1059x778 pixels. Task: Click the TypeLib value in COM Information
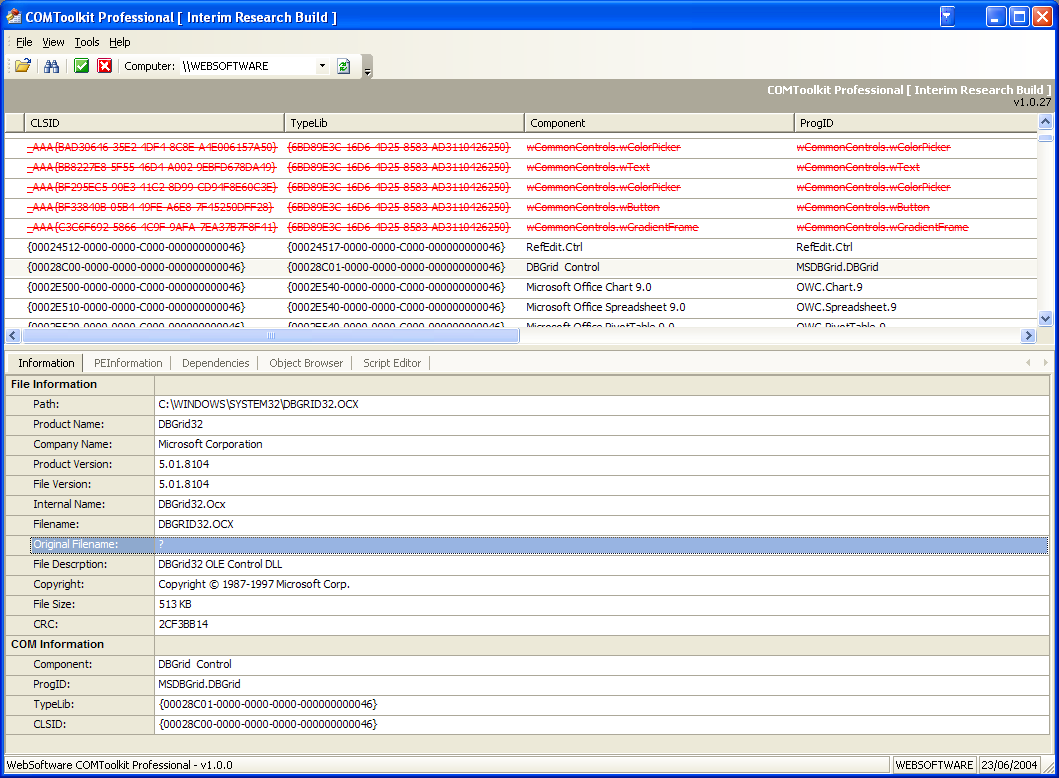coord(601,704)
